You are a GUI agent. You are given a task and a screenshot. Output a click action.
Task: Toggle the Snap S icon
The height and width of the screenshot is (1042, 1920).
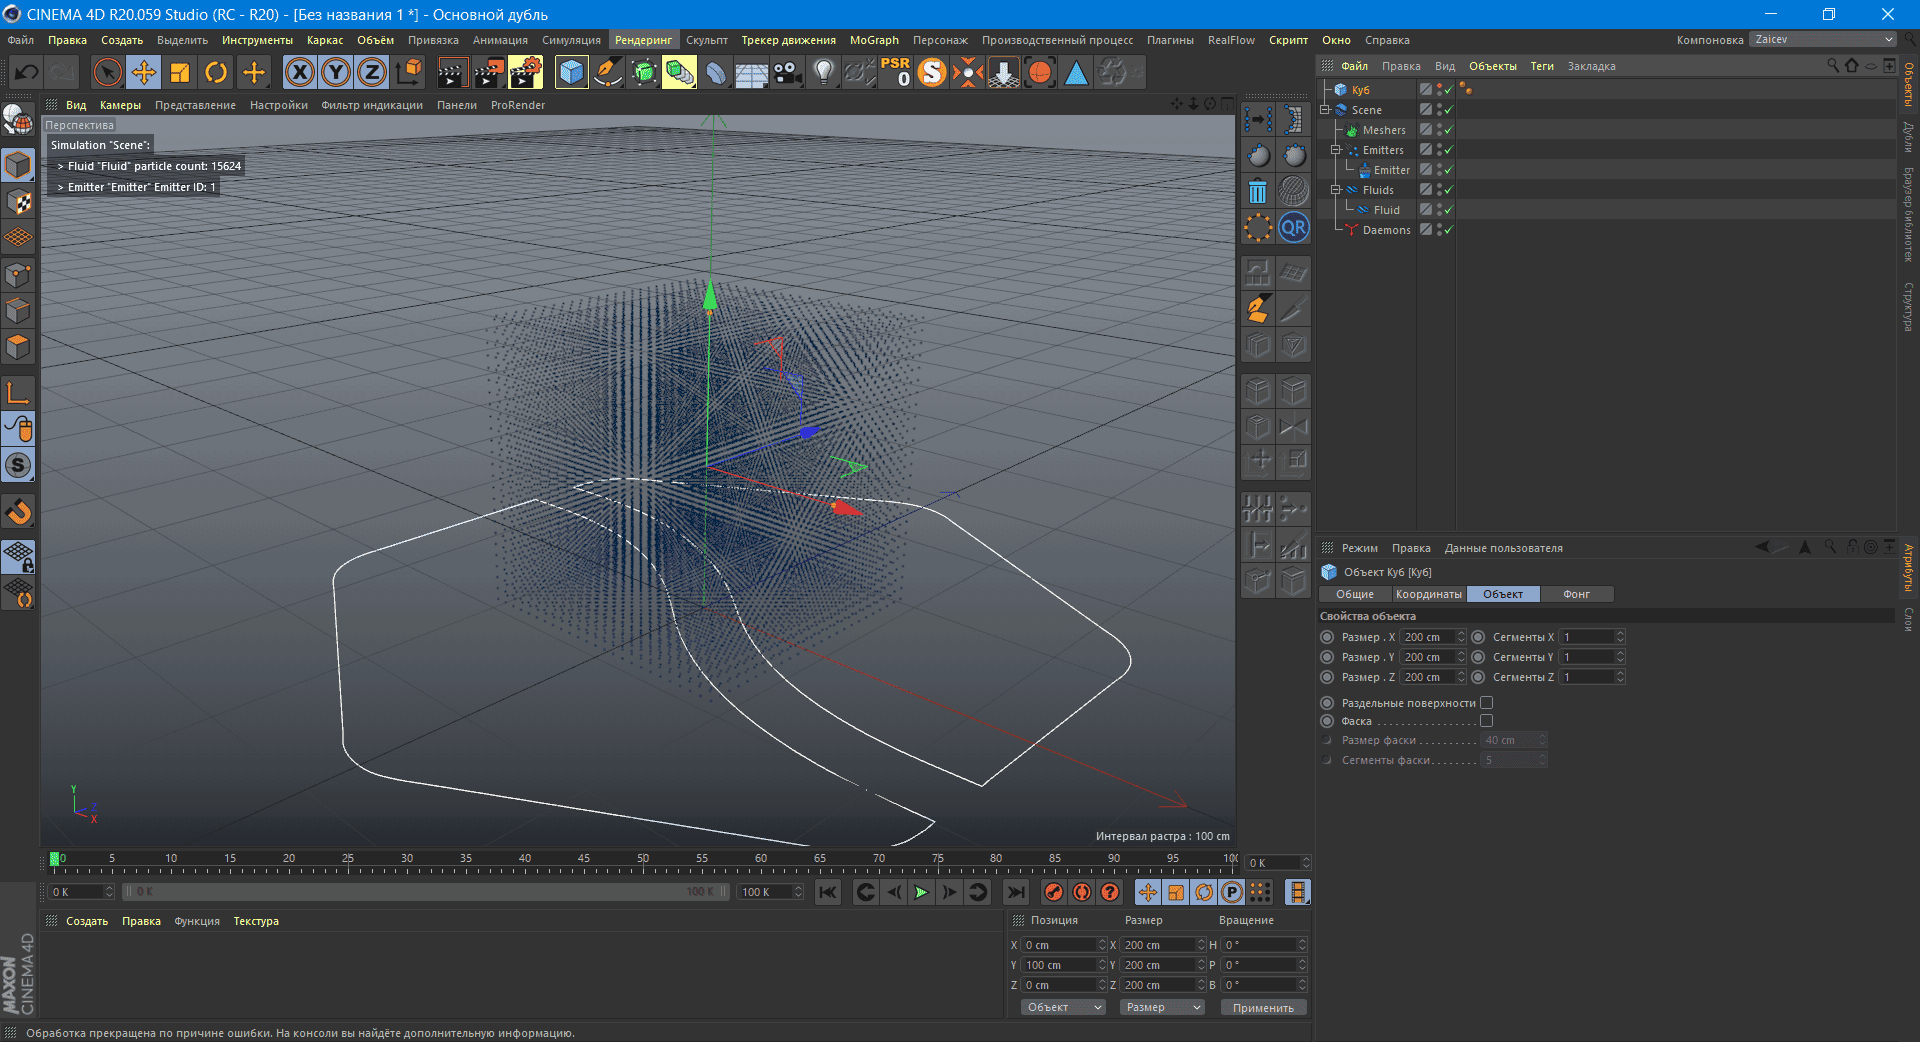(19, 465)
